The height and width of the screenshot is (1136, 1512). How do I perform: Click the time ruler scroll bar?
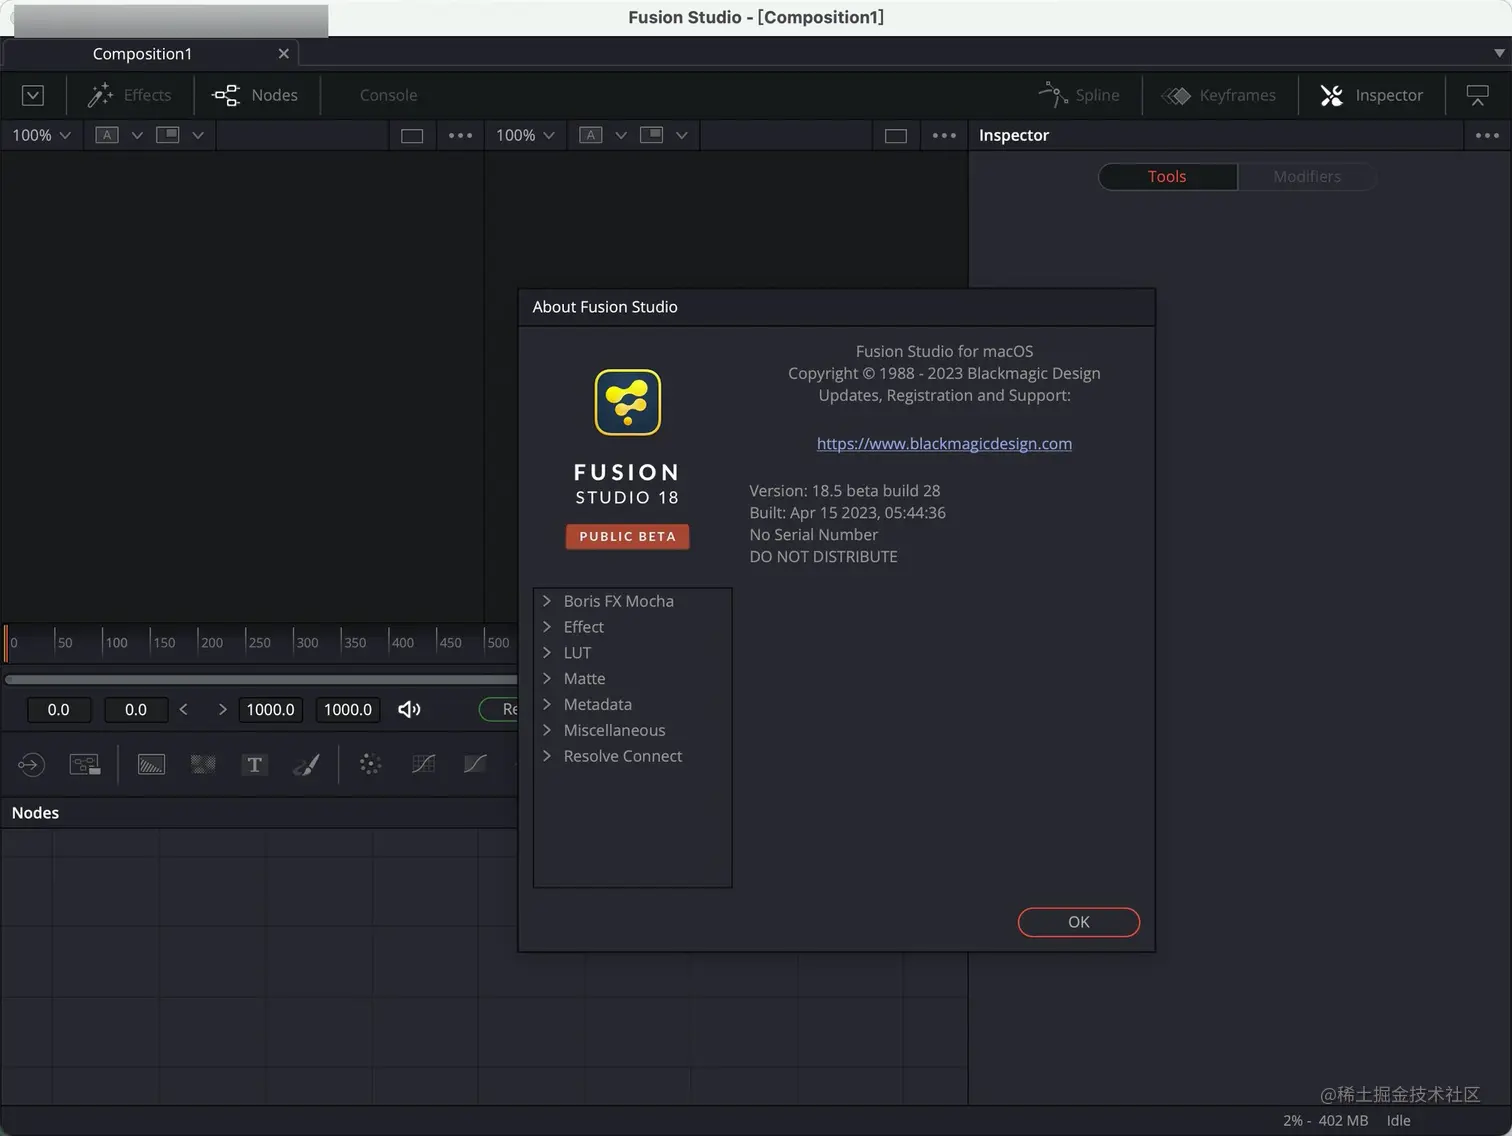click(261, 679)
